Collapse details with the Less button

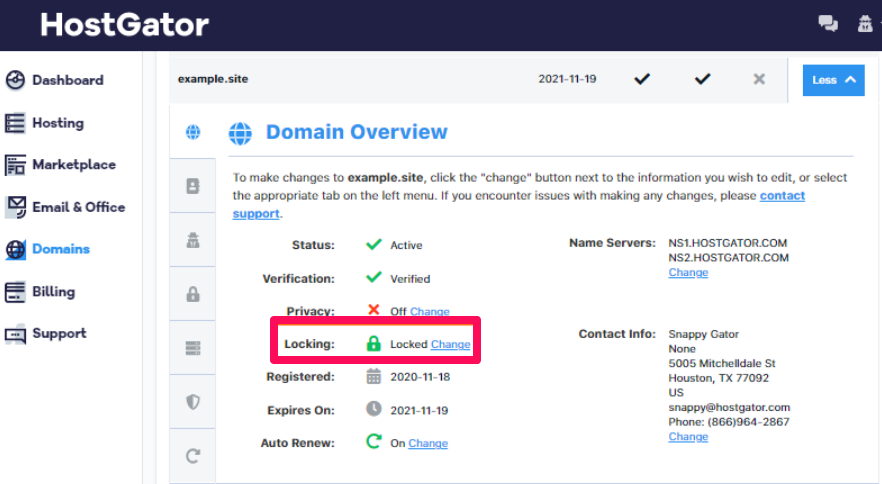coord(834,80)
